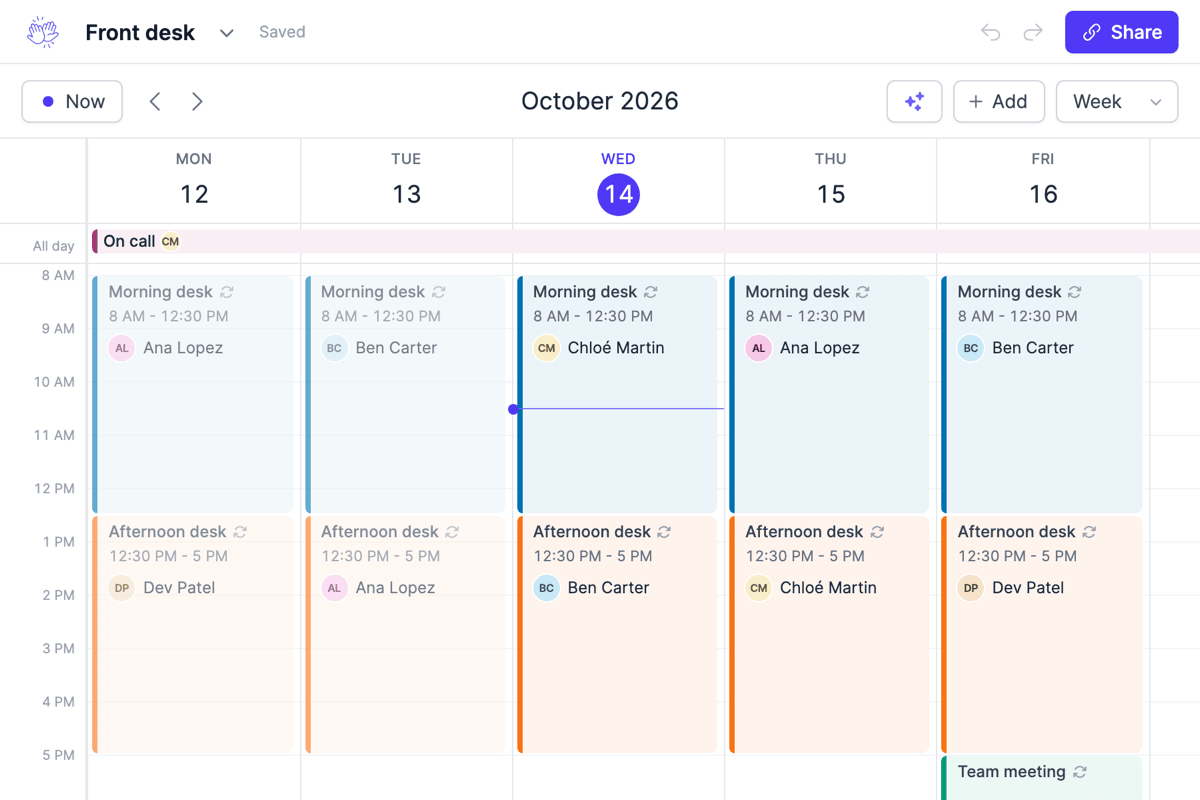Select the Monday 12 day header
The image size is (1200, 800).
194,181
